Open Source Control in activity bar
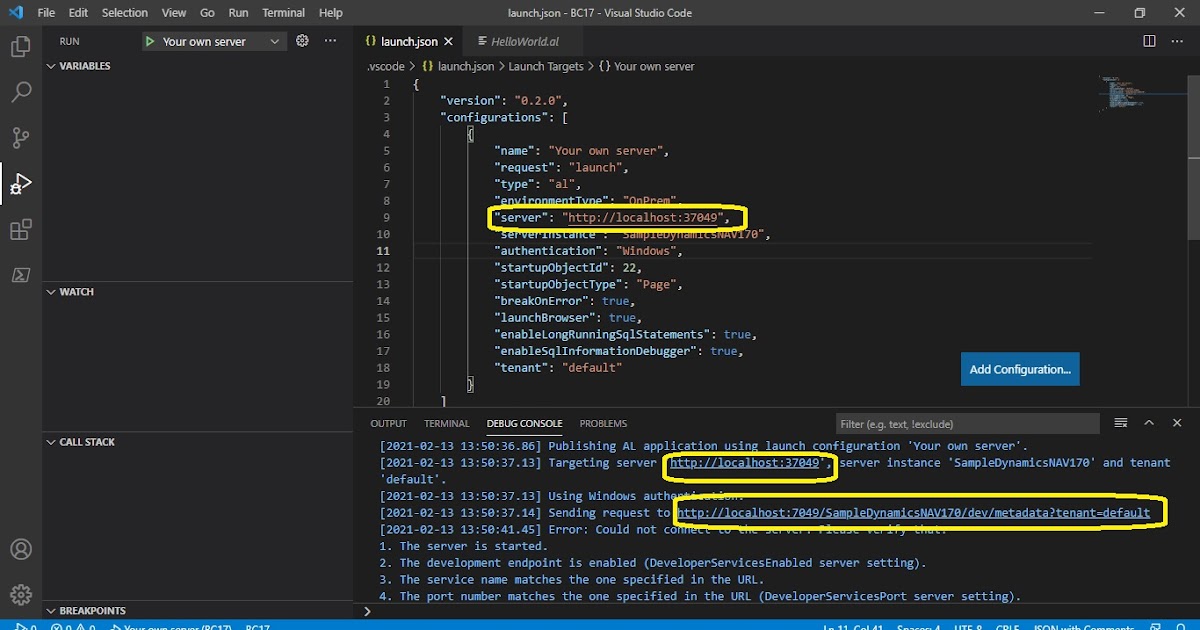 [x=21, y=137]
